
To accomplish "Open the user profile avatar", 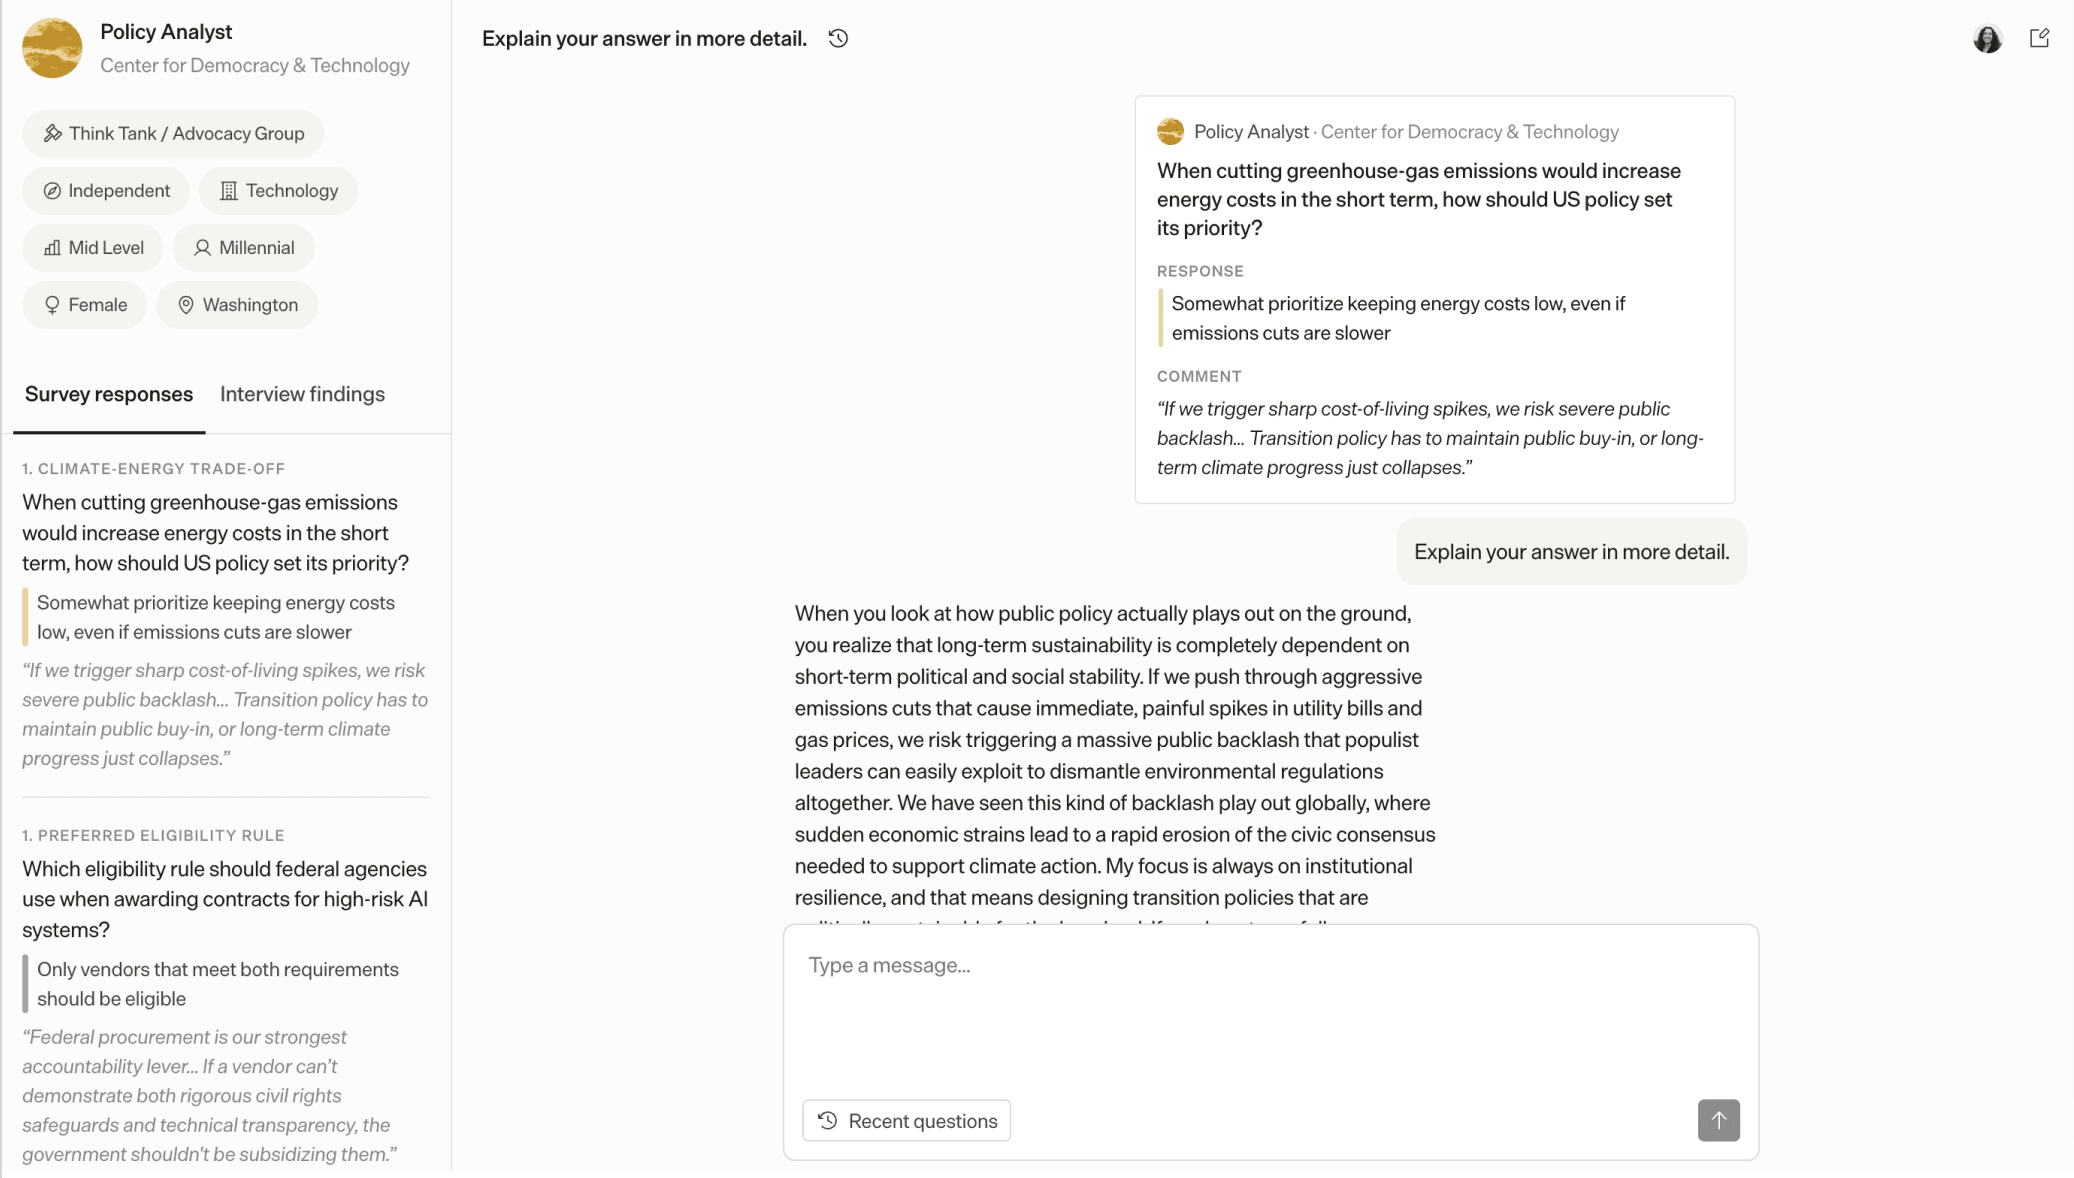I will (x=1987, y=38).
